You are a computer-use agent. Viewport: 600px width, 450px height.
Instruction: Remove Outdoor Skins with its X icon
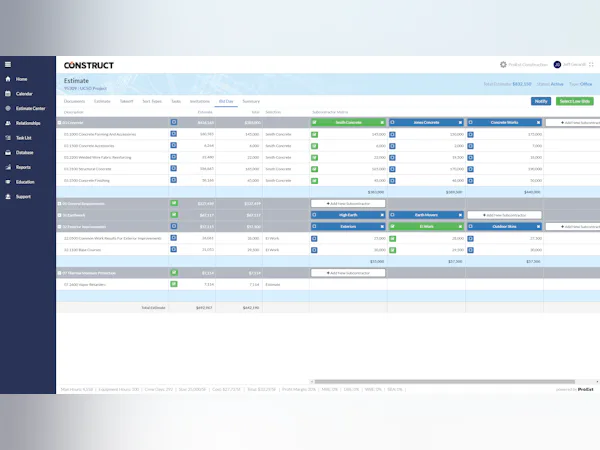pyautogui.click(x=538, y=227)
